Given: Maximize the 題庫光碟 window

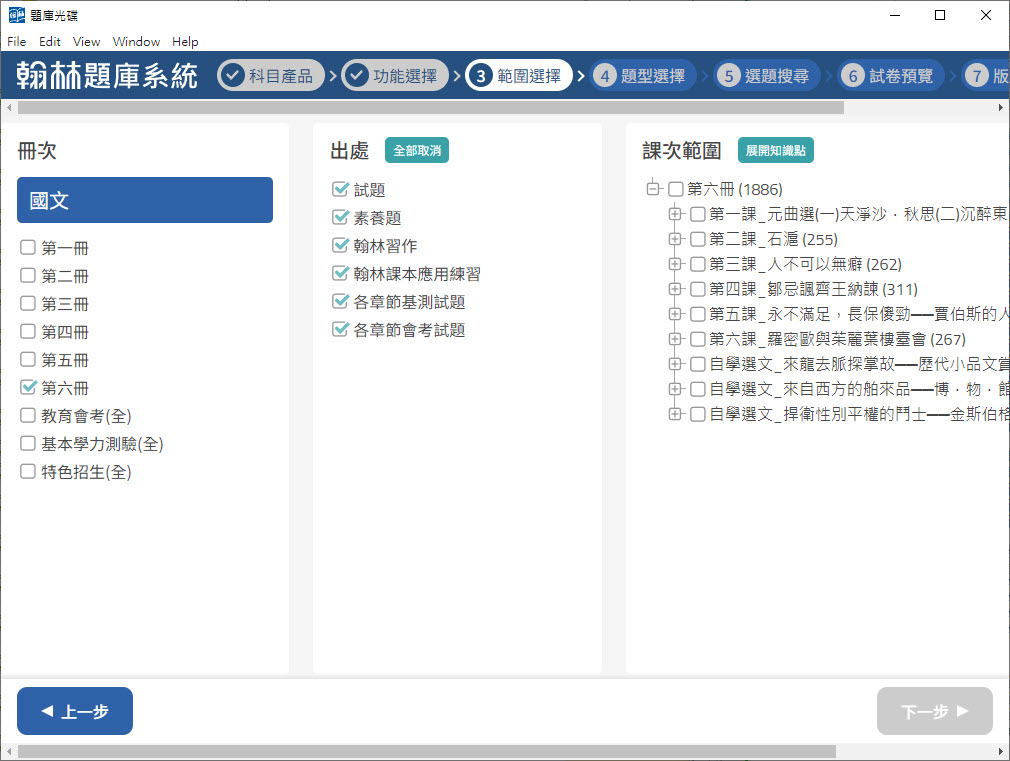Looking at the screenshot, I should tap(940, 15).
